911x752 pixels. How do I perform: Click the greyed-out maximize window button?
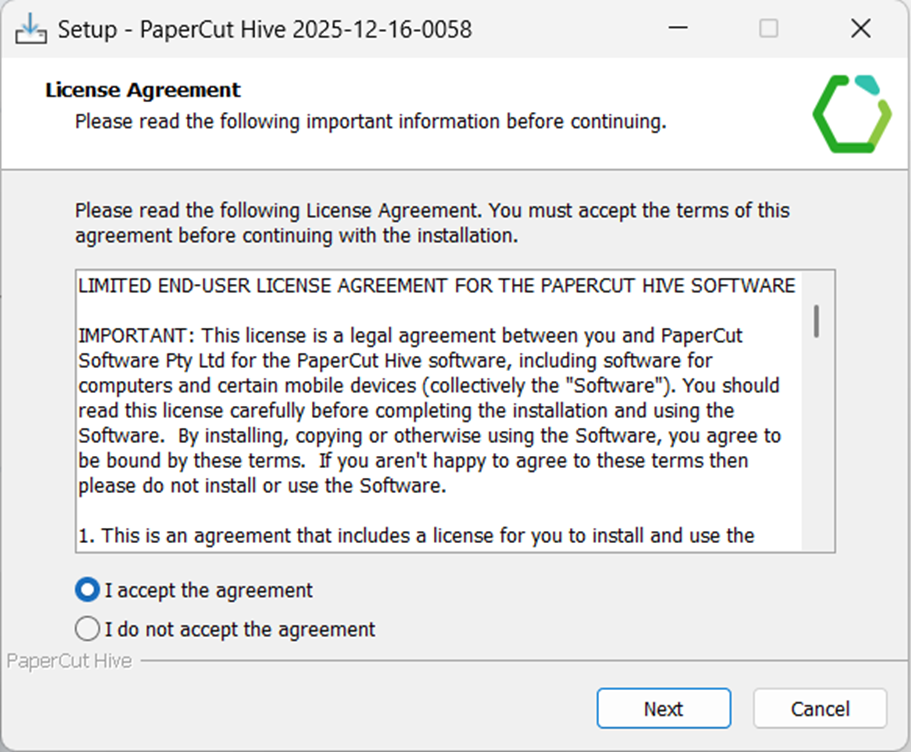(x=768, y=29)
